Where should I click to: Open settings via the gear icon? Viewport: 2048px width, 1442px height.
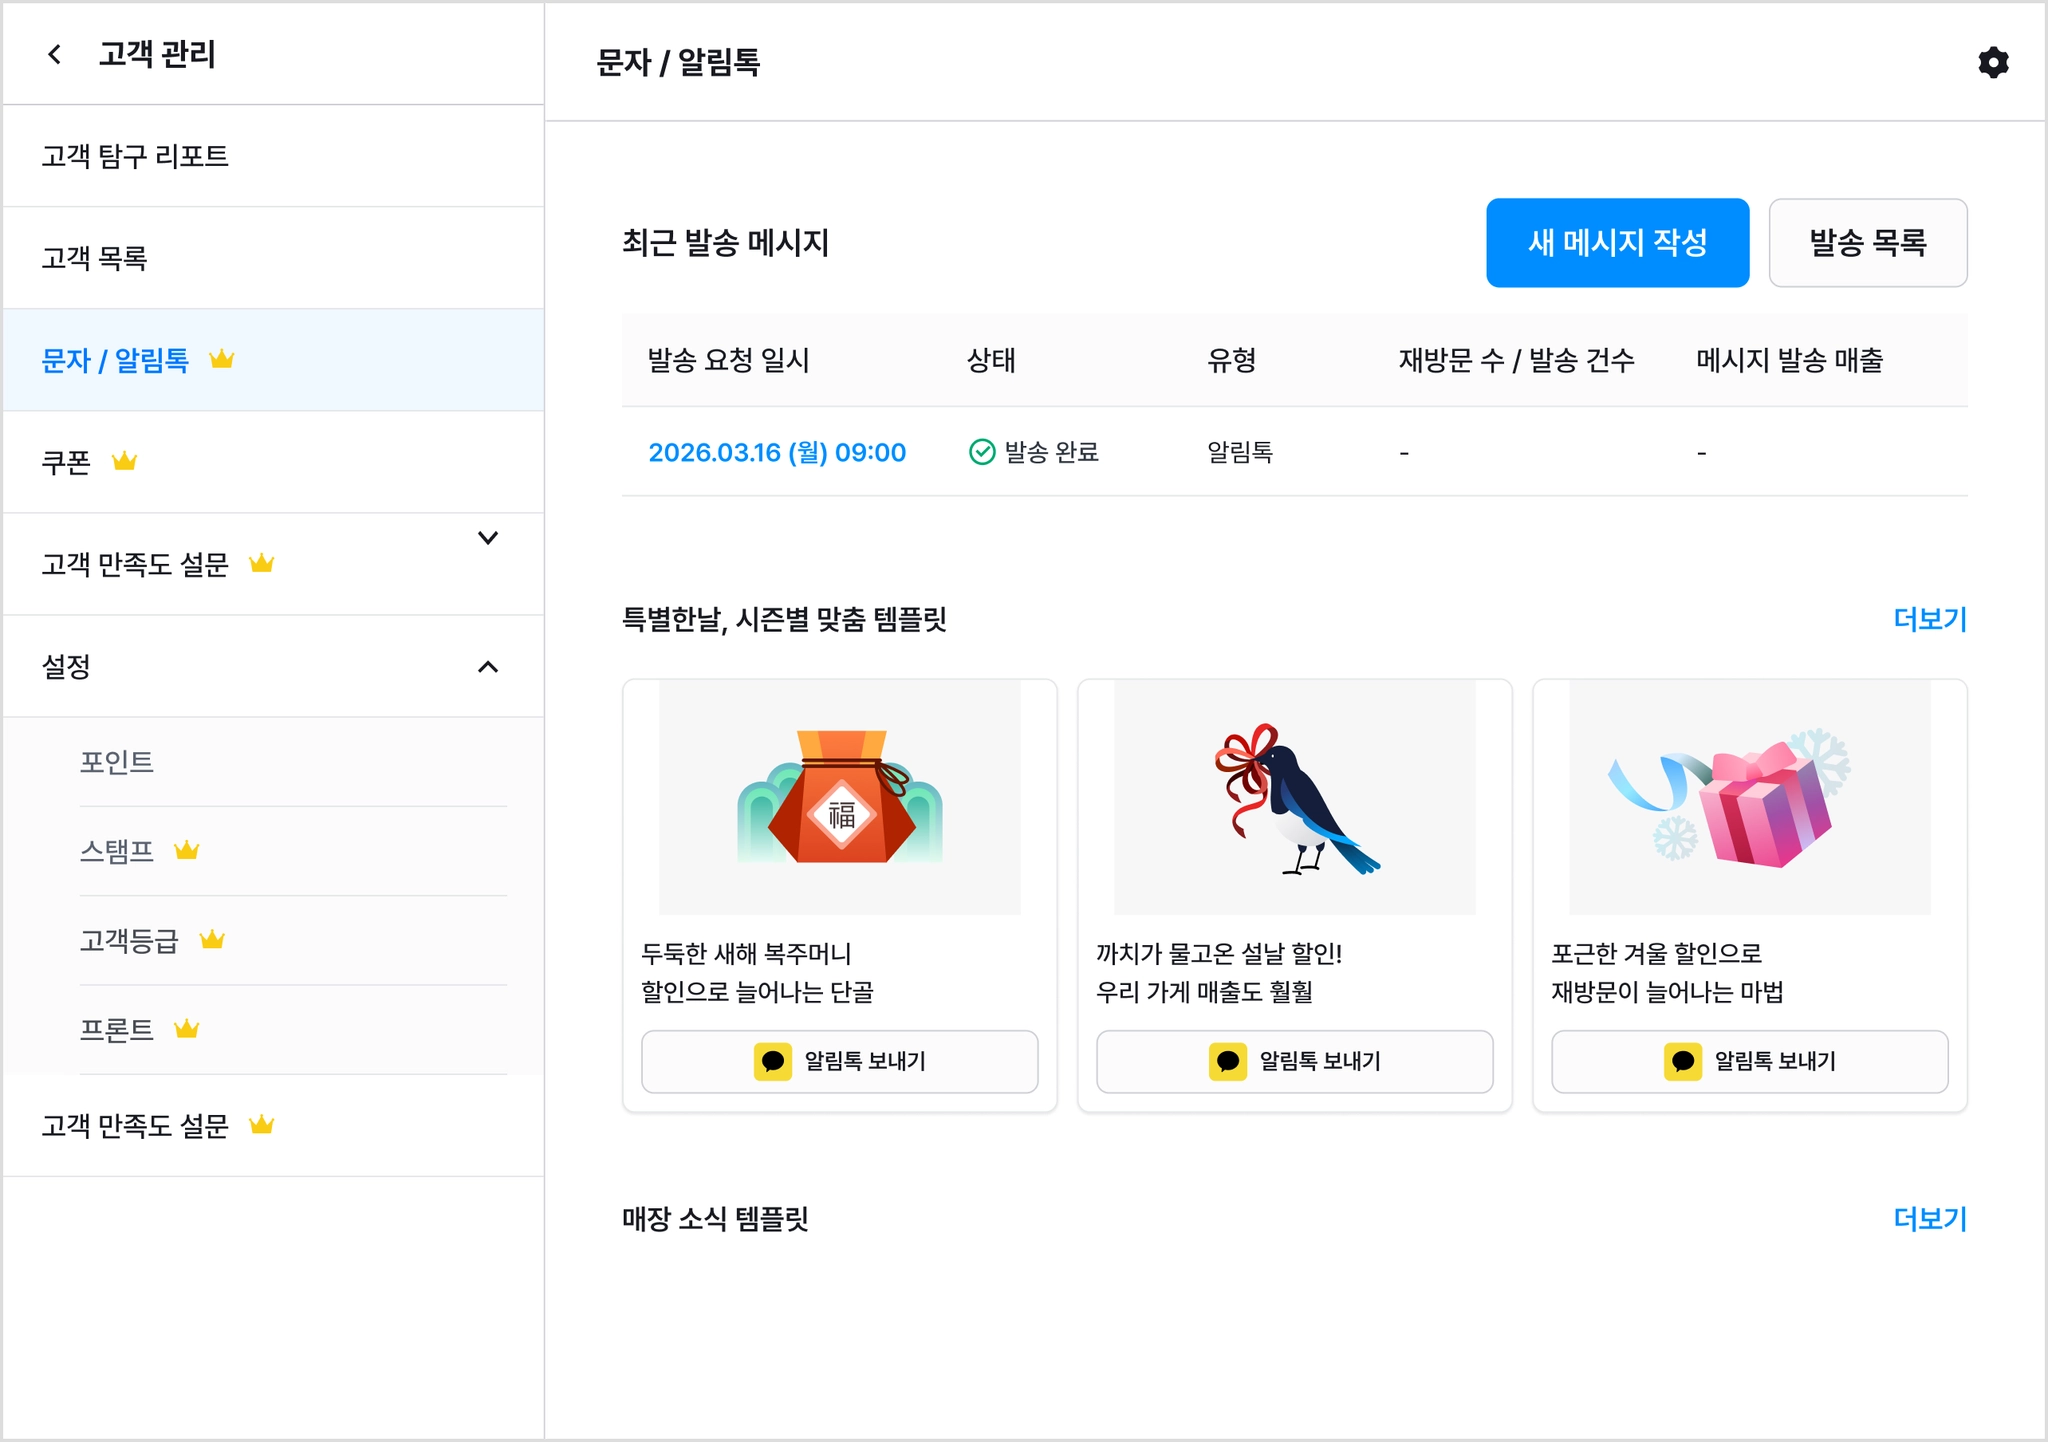pos(1992,62)
